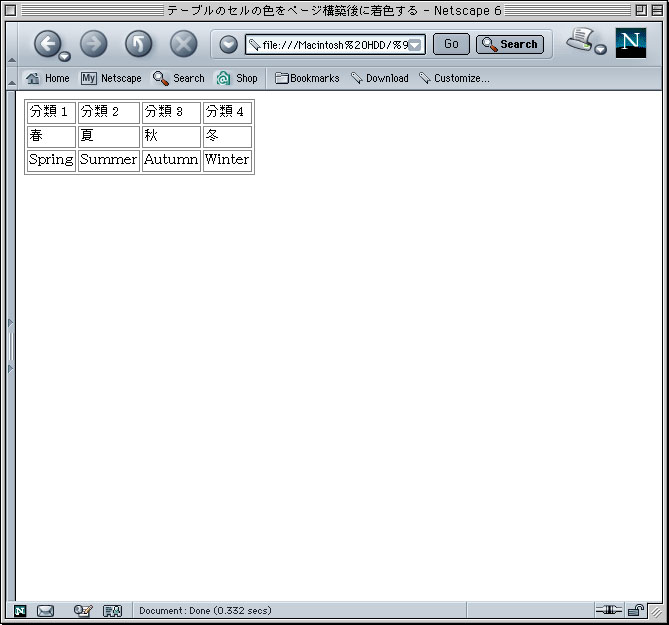Click the 春 table cell
Screen dimensions: 669x625
(x=51, y=137)
